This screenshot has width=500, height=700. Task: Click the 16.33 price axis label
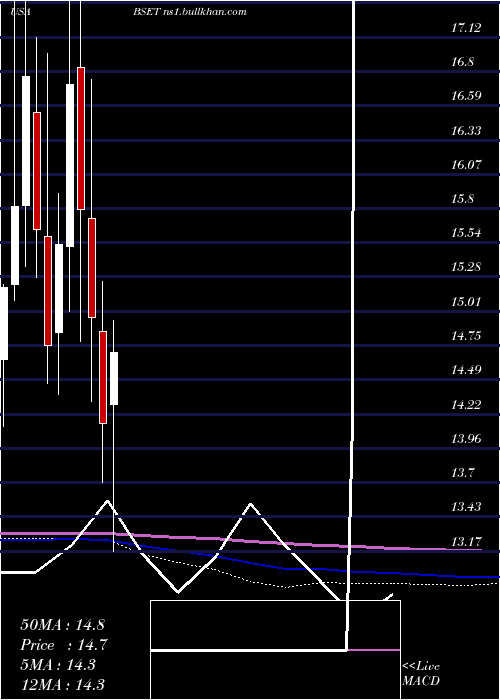(466, 131)
